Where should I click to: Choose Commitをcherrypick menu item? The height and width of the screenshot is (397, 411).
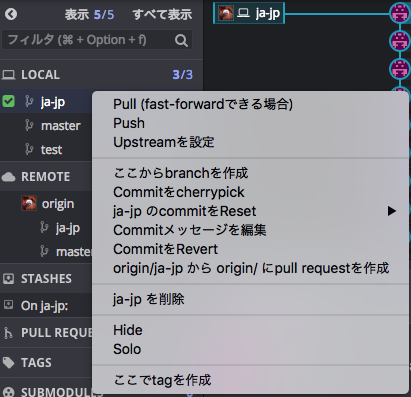click(x=250, y=192)
